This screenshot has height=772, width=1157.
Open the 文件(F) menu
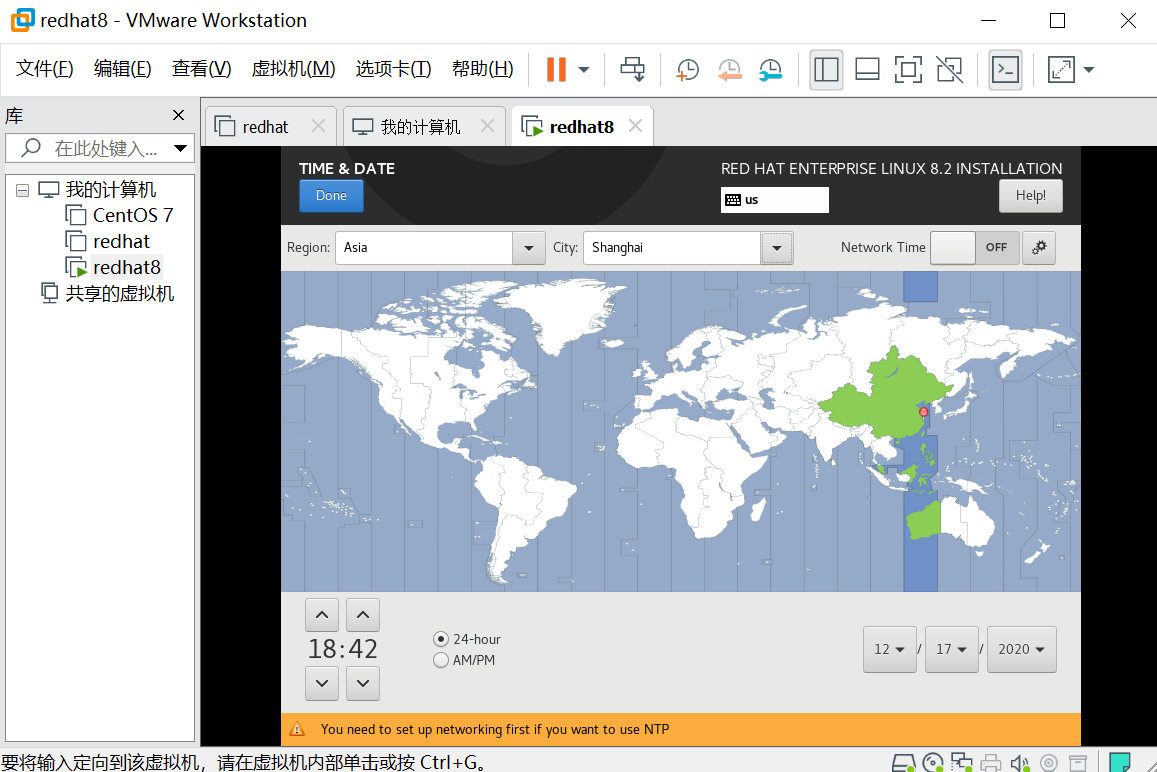(44, 69)
